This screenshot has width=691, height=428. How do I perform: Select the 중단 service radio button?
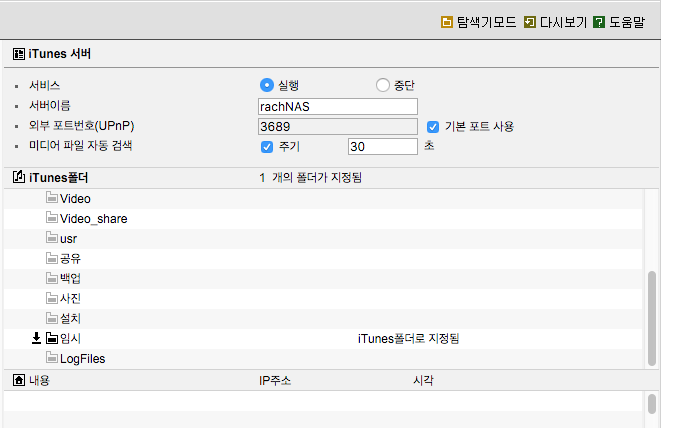coord(383,85)
